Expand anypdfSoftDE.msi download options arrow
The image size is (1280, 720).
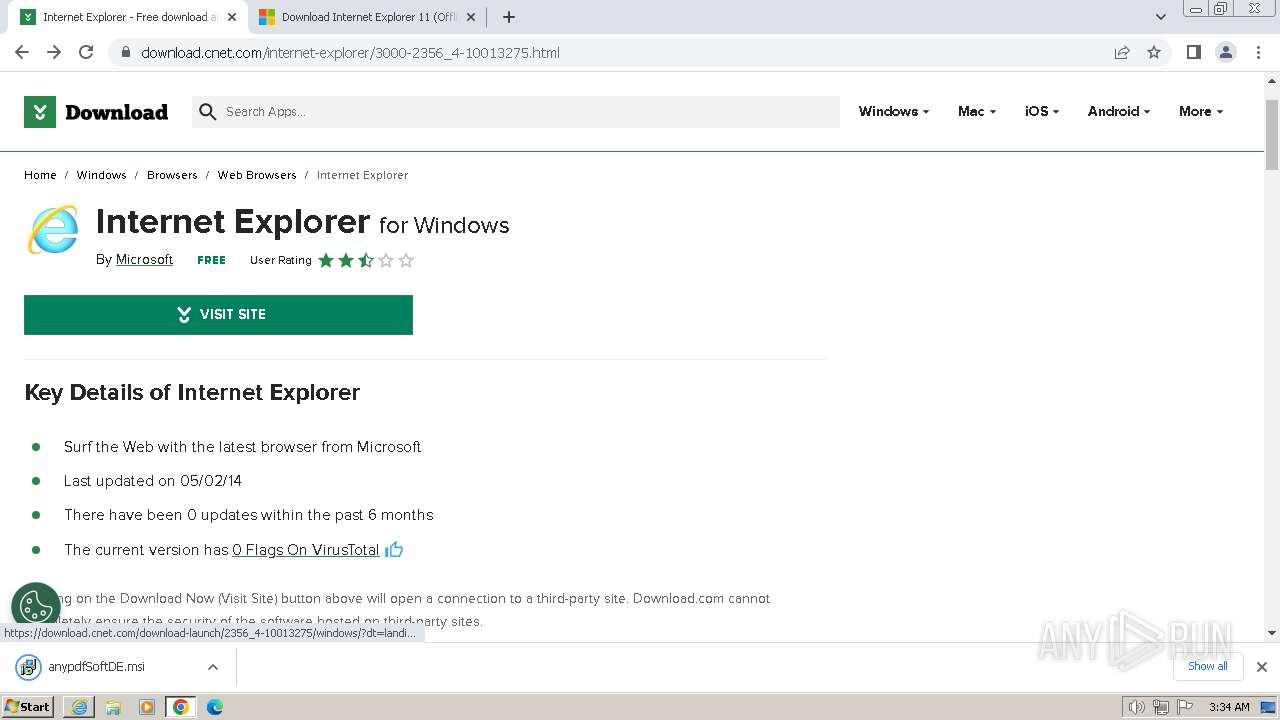pos(212,667)
